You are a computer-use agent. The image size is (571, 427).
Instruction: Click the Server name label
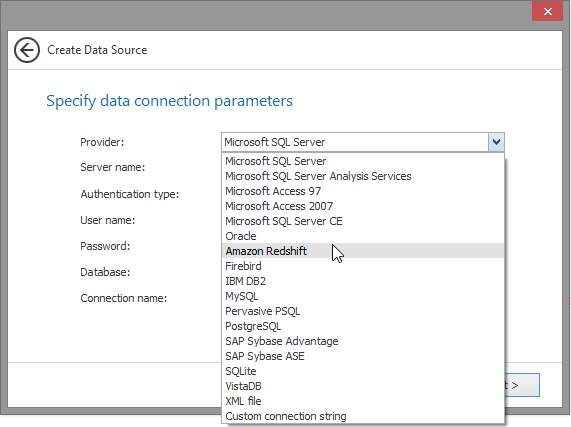tap(113, 167)
